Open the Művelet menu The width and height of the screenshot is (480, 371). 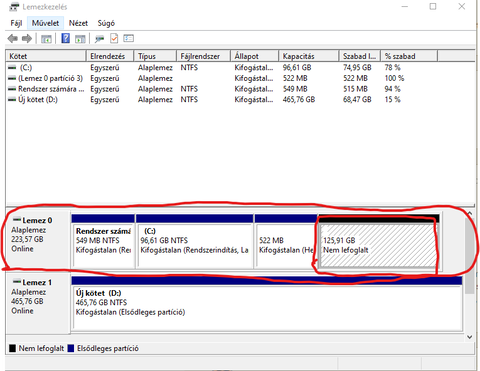coord(45,23)
